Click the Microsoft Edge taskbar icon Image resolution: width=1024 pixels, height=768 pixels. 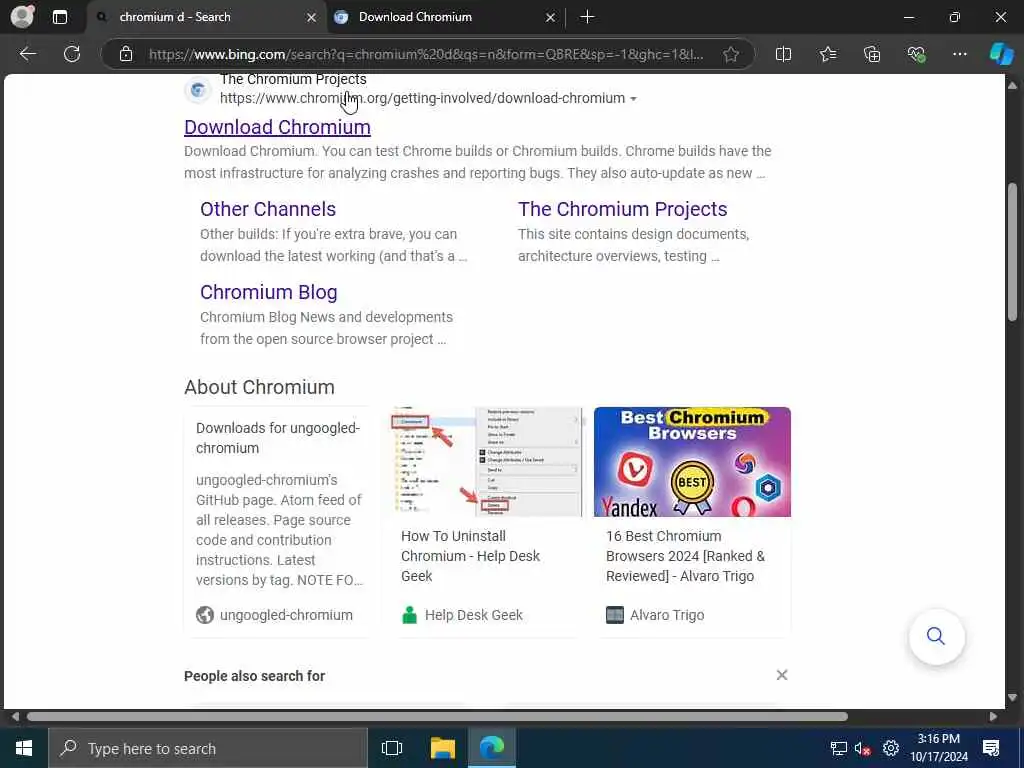(x=492, y=748)
